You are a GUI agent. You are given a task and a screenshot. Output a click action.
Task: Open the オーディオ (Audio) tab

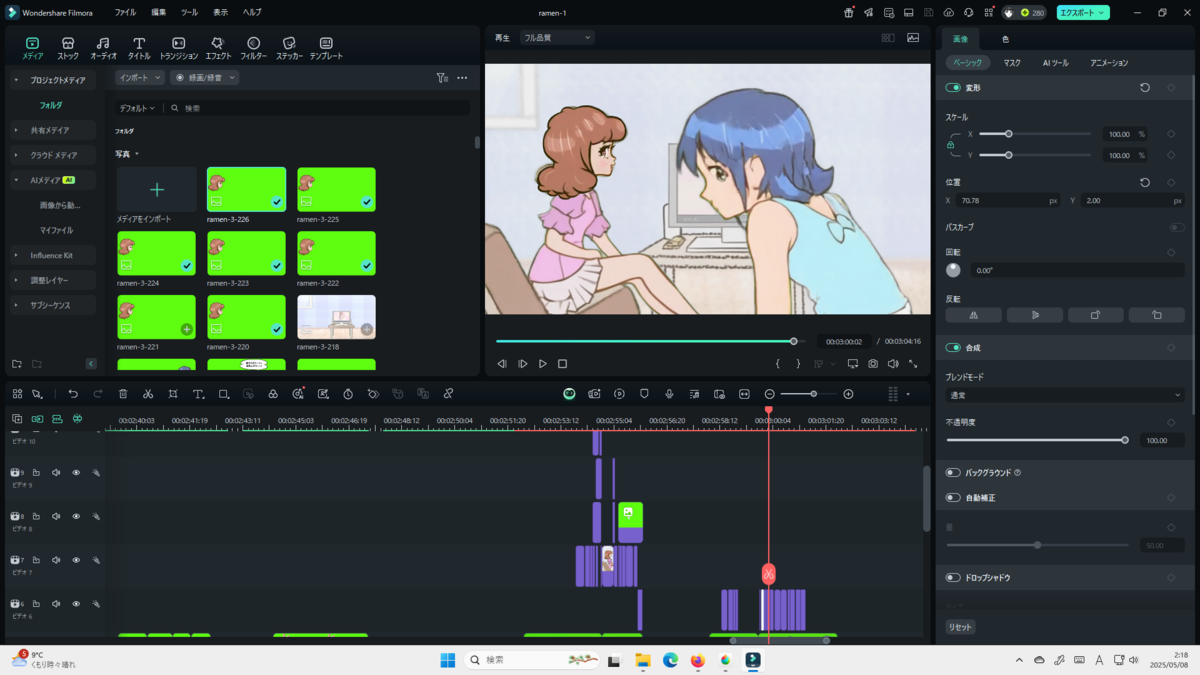103,48
